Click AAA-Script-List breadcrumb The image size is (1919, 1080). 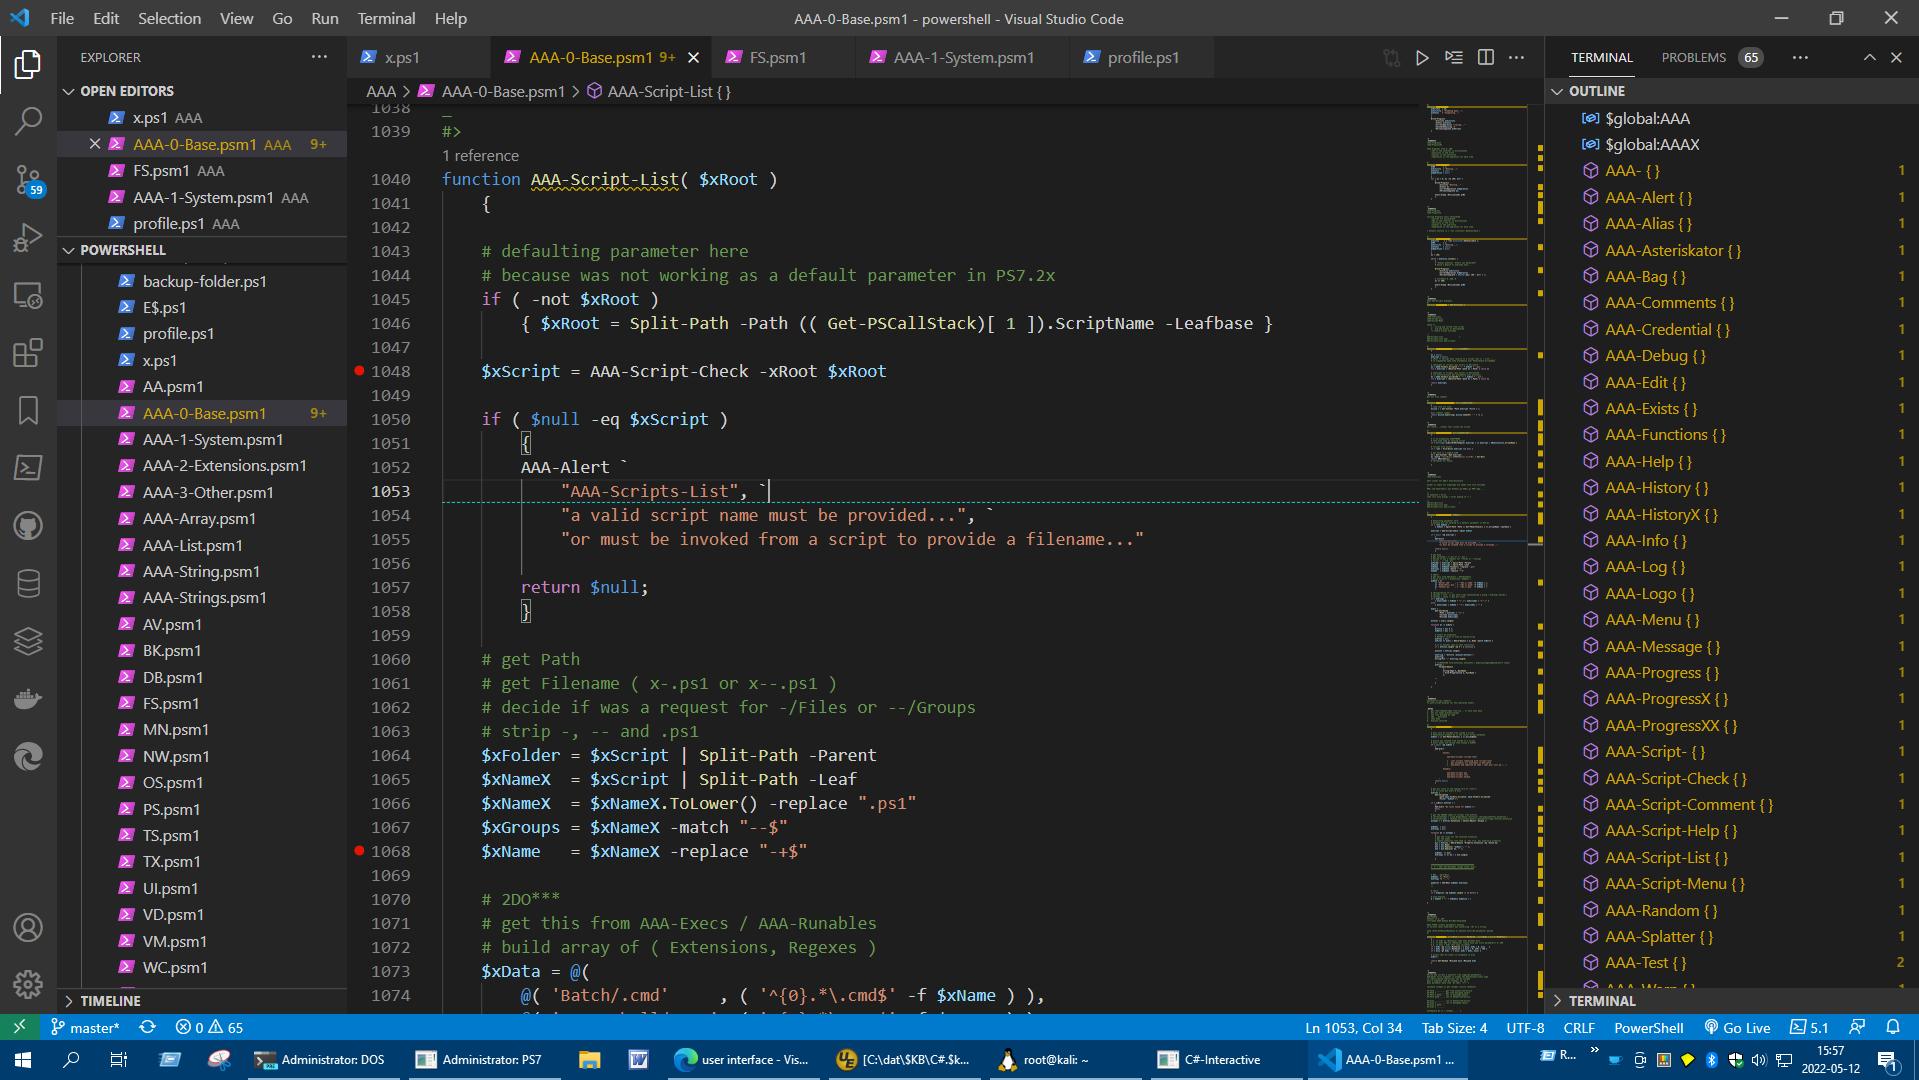click(x=659, y=92)
